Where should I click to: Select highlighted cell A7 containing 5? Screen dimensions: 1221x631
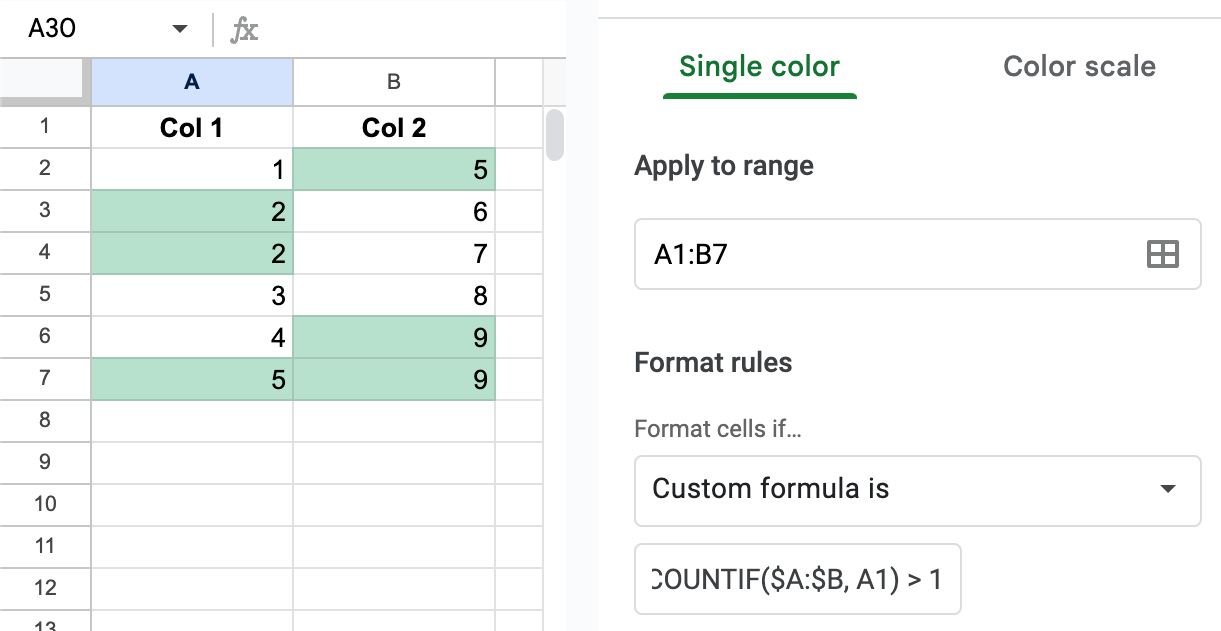click(x=191, y=379)
